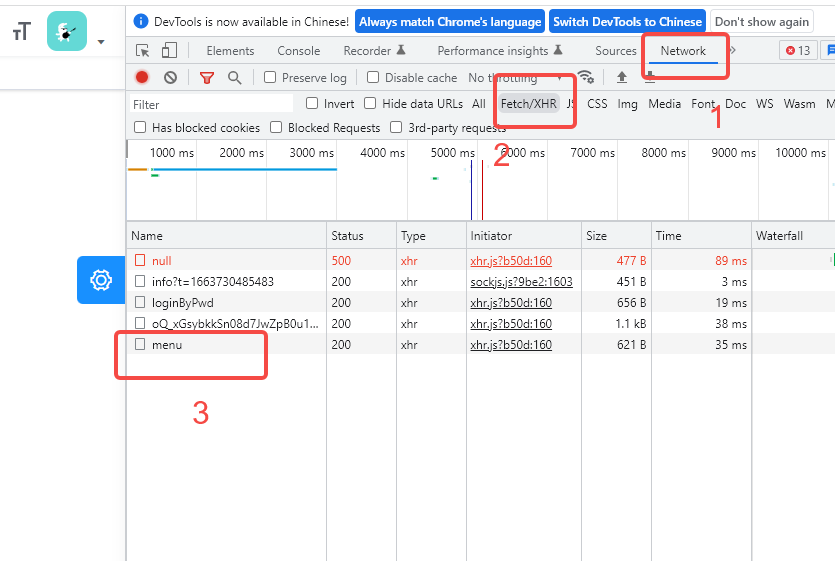The image size is (835, 561).
Task: Select the menu request row
Action: coord(480,345)
